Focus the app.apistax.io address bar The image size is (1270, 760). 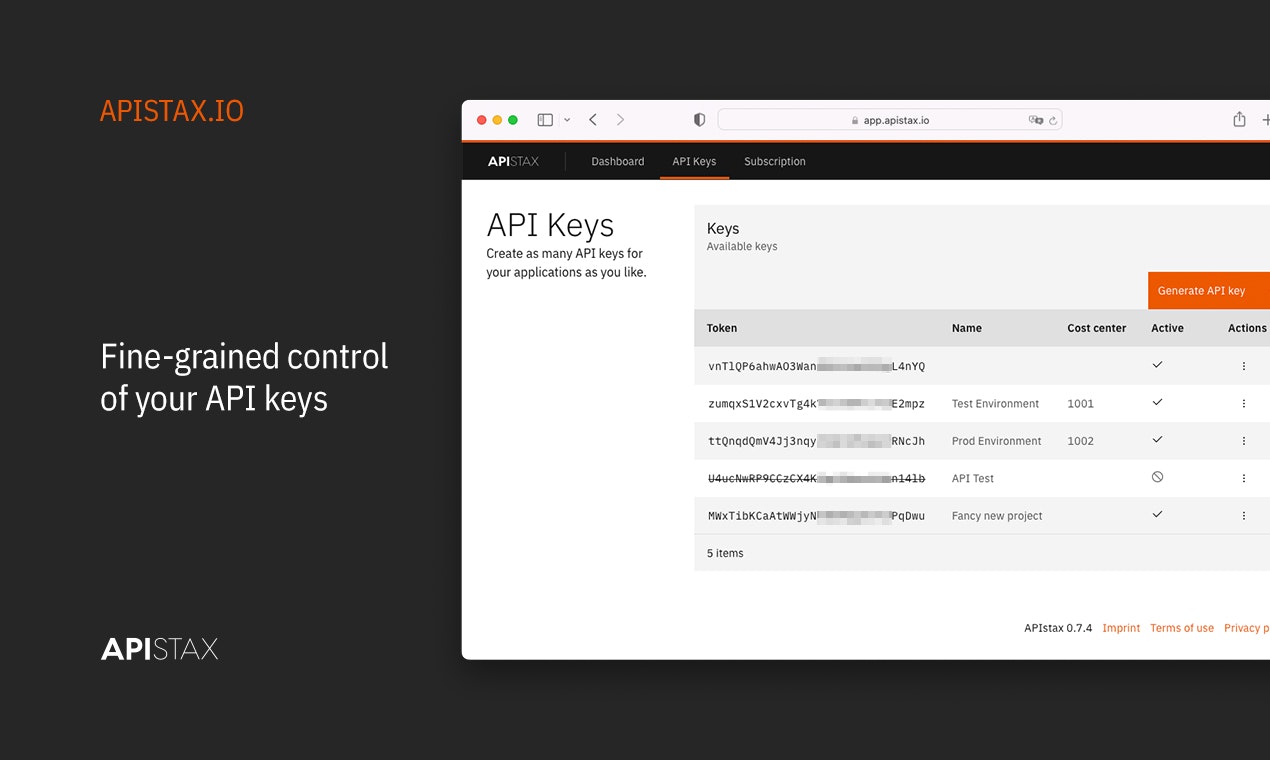pyautogui.click(x=890, y=120)
